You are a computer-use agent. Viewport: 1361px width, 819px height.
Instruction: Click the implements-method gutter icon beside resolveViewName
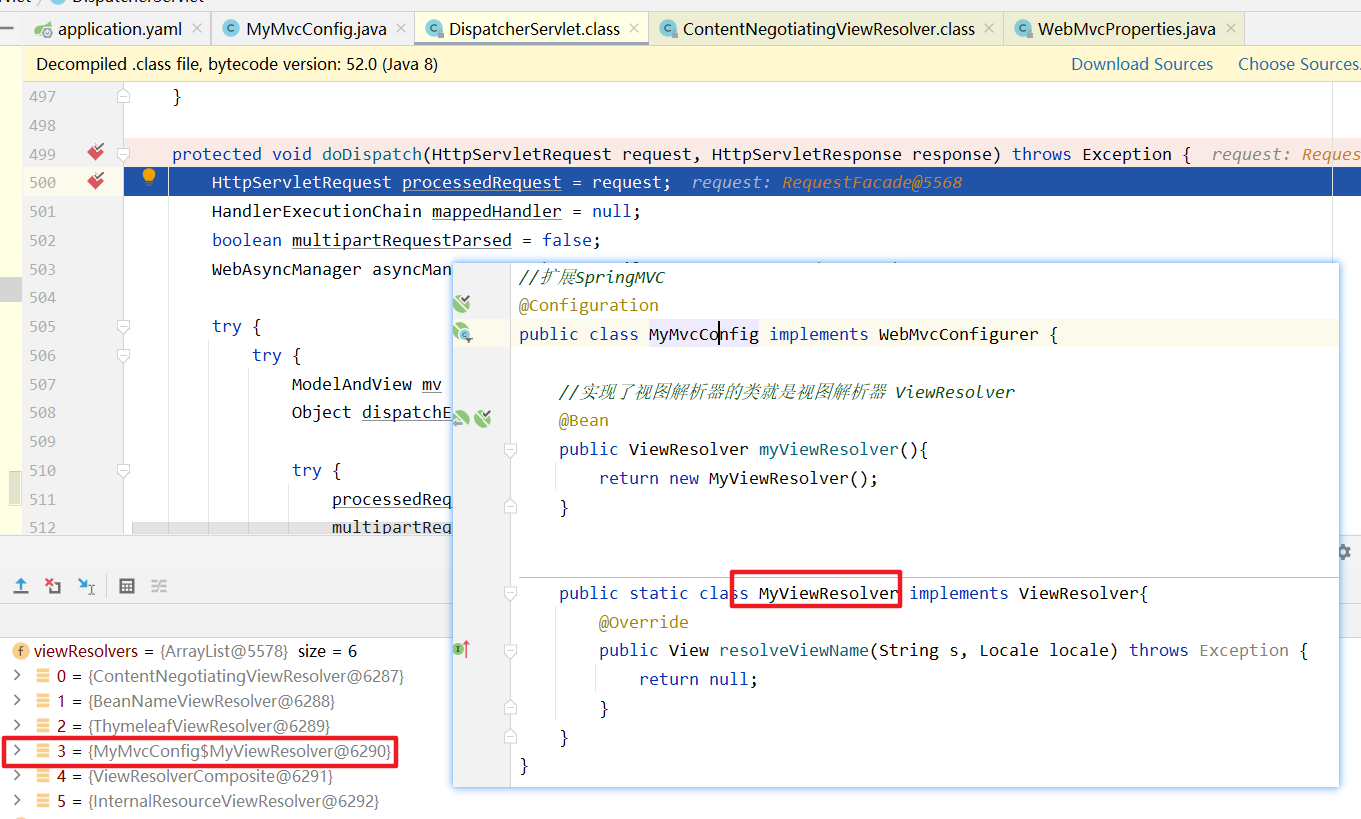click(461, 649)
